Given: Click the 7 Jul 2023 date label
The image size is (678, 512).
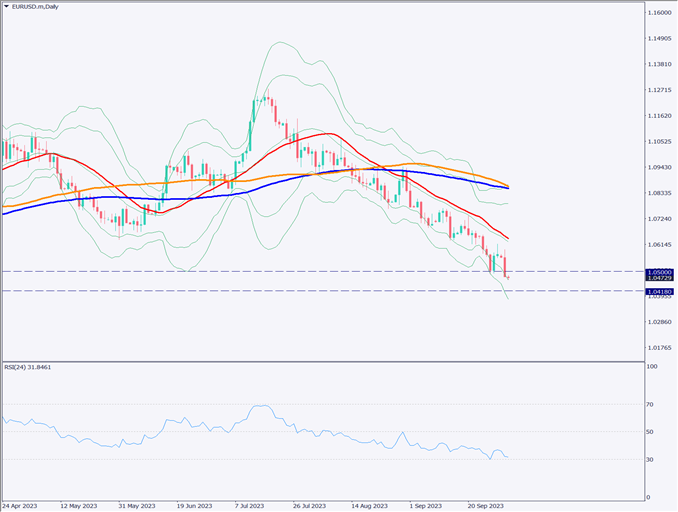Looking at the screenshot, I should pos(253,506).
